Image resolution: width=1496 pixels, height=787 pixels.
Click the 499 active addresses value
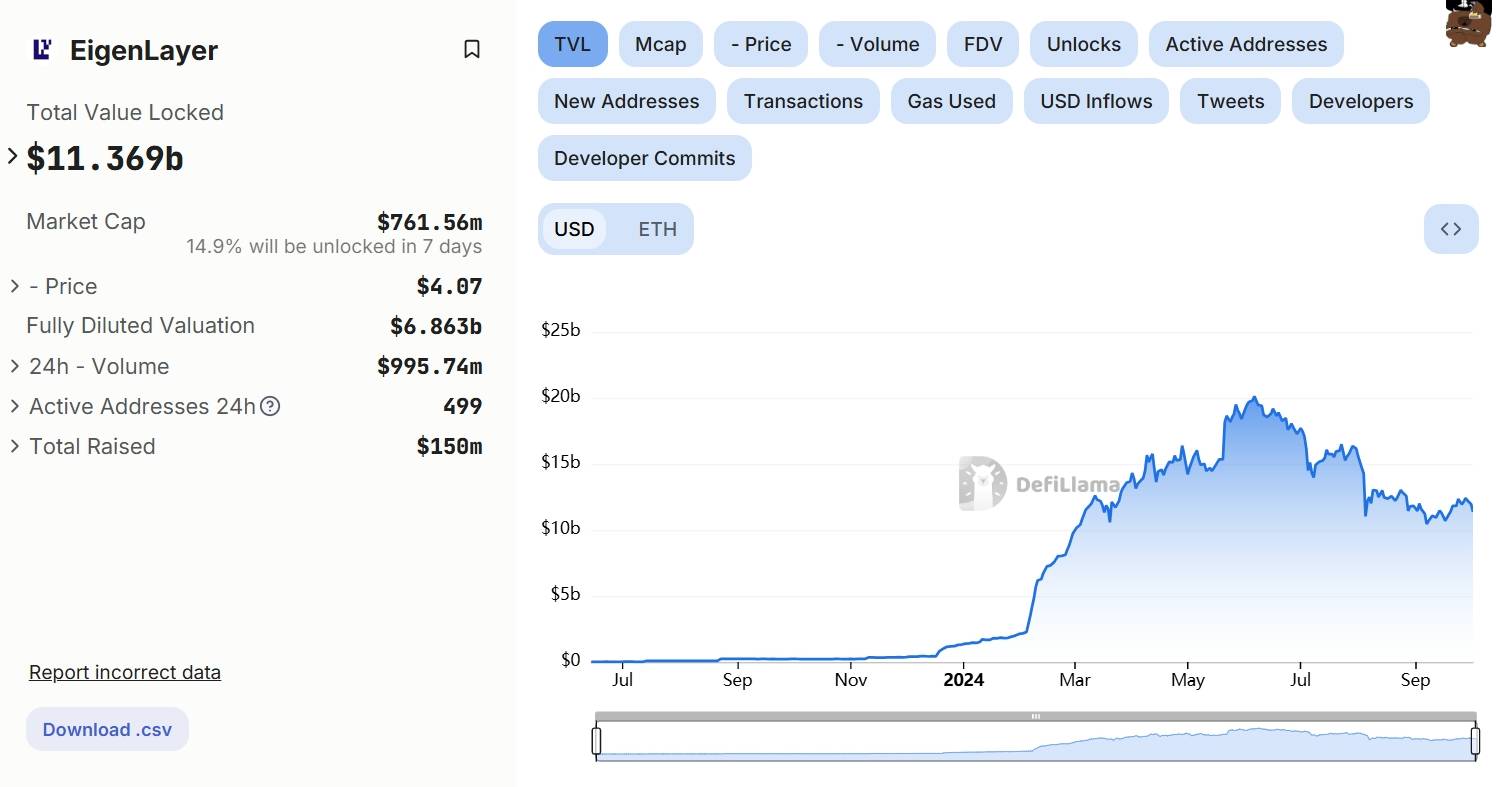pyautogui.click(x=463, y=406)
